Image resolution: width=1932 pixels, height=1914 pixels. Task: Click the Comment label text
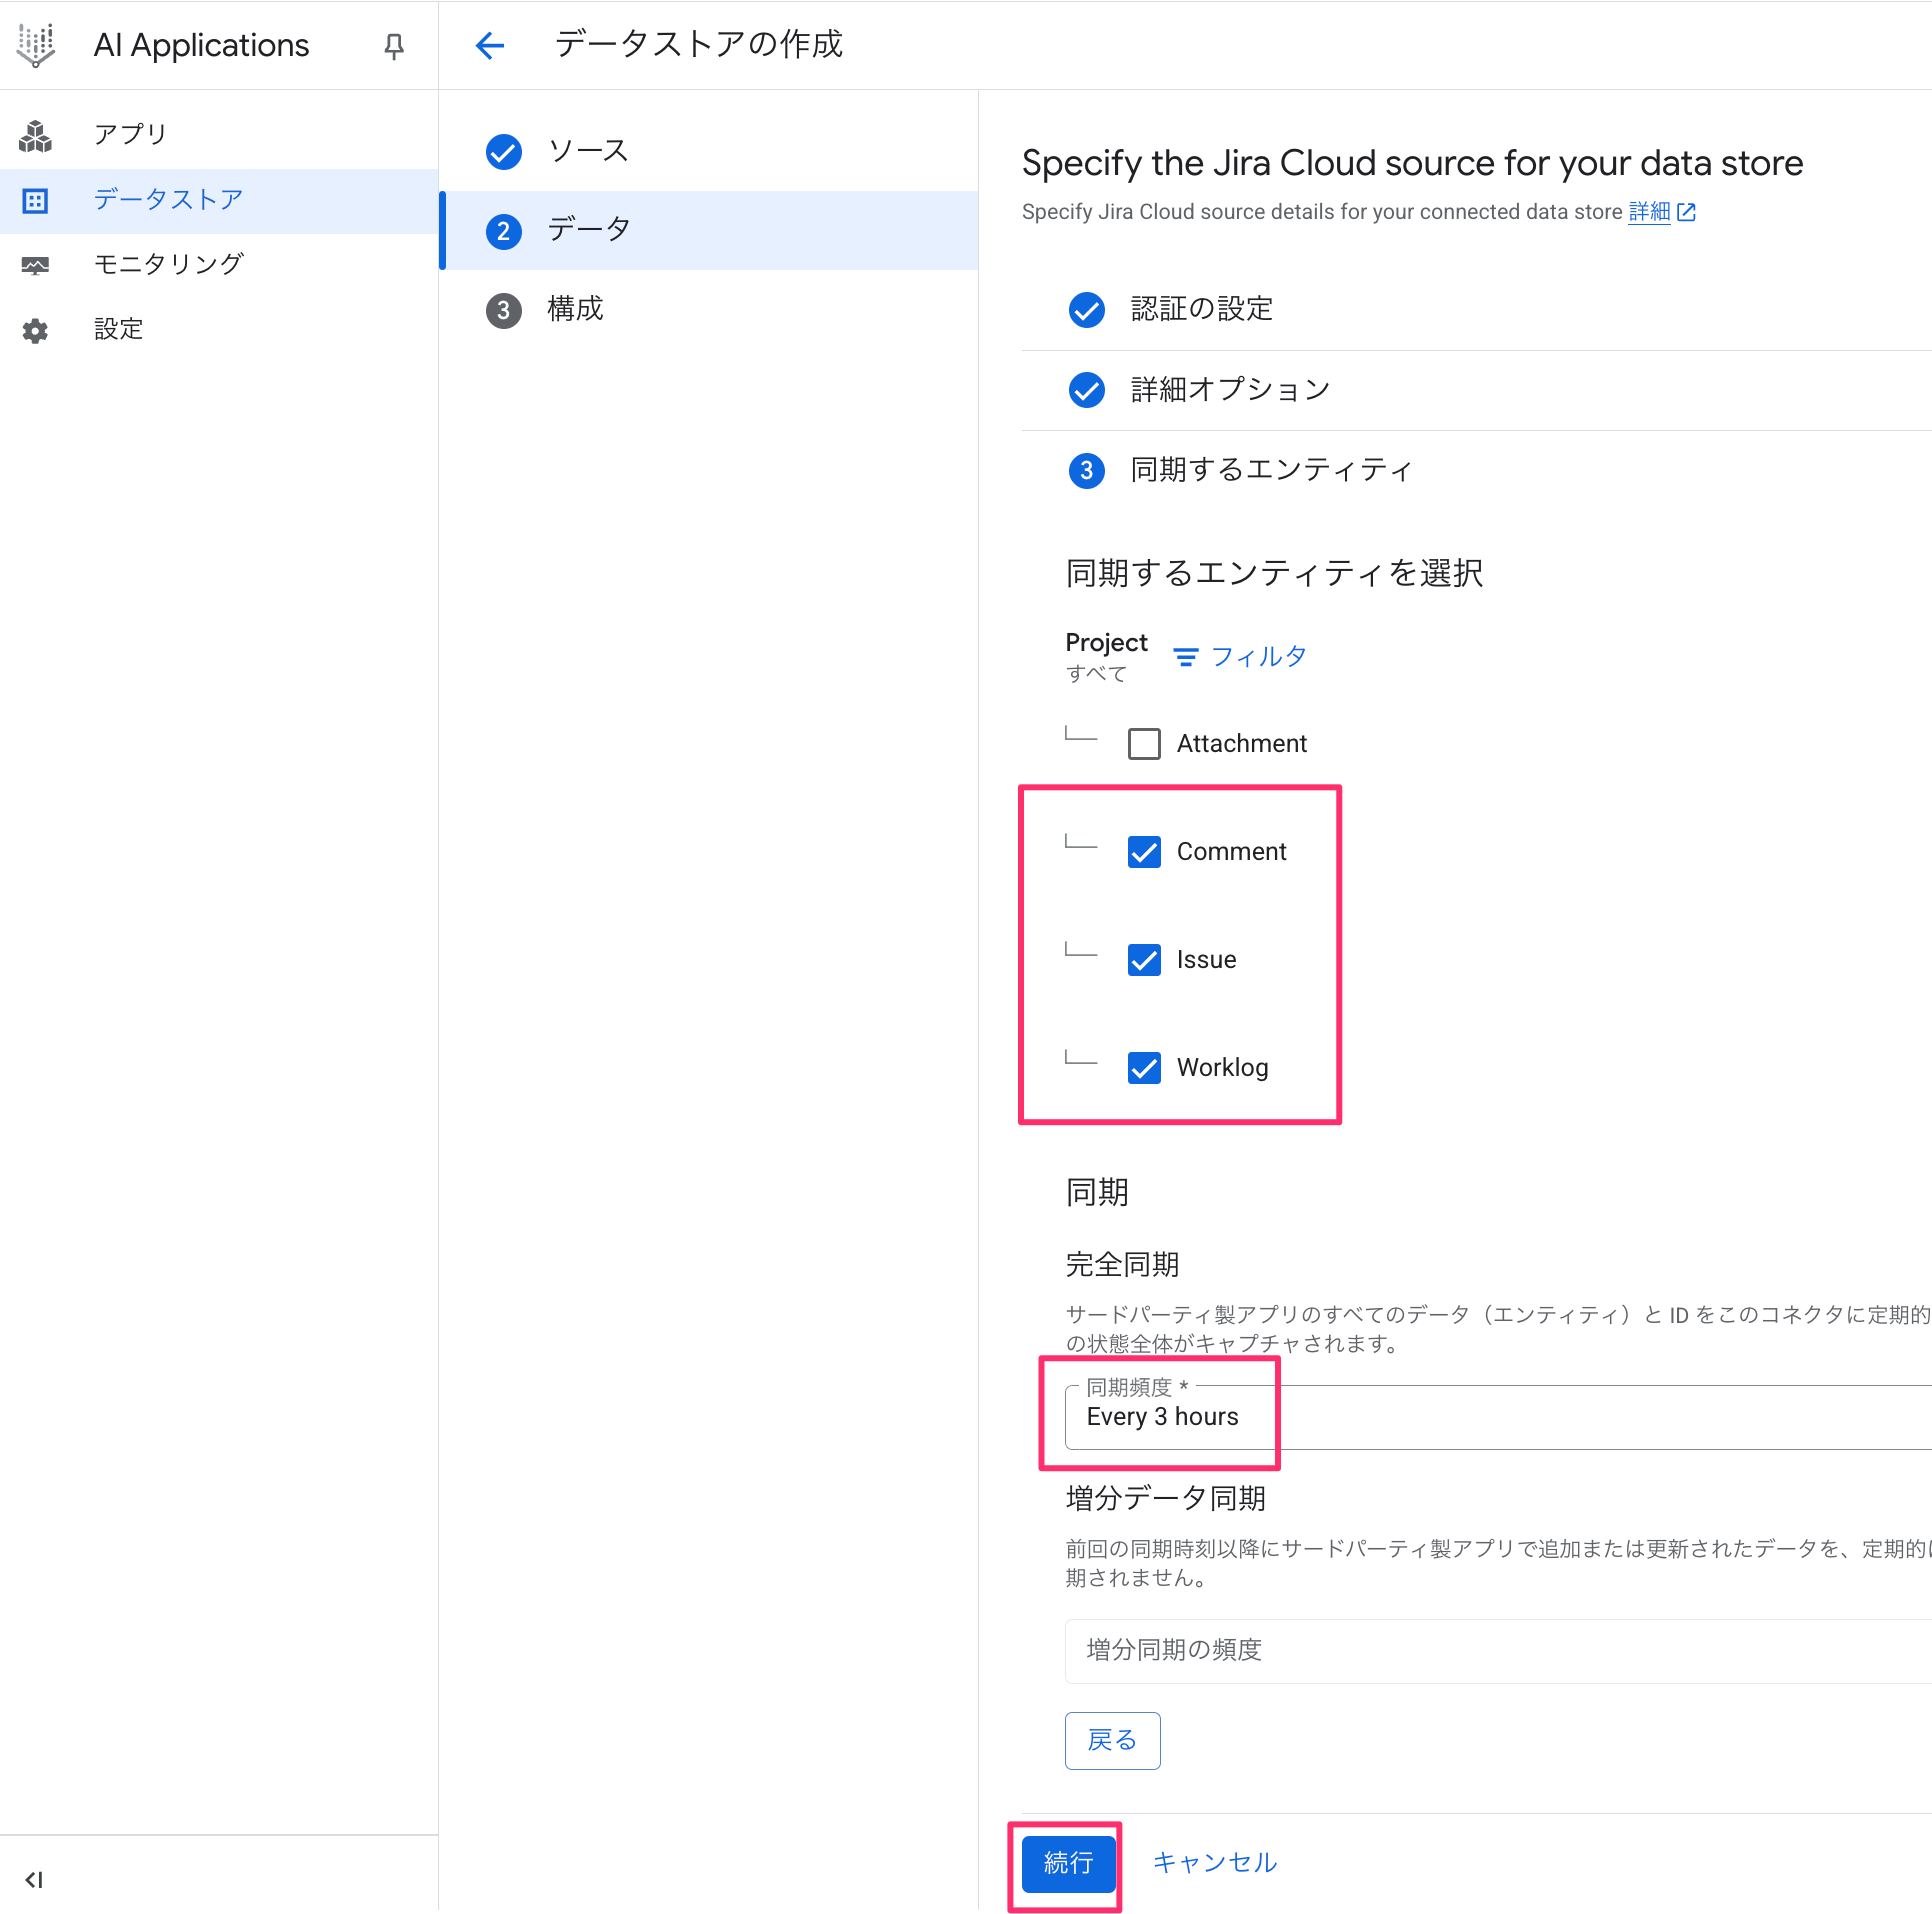point(1232,852)
